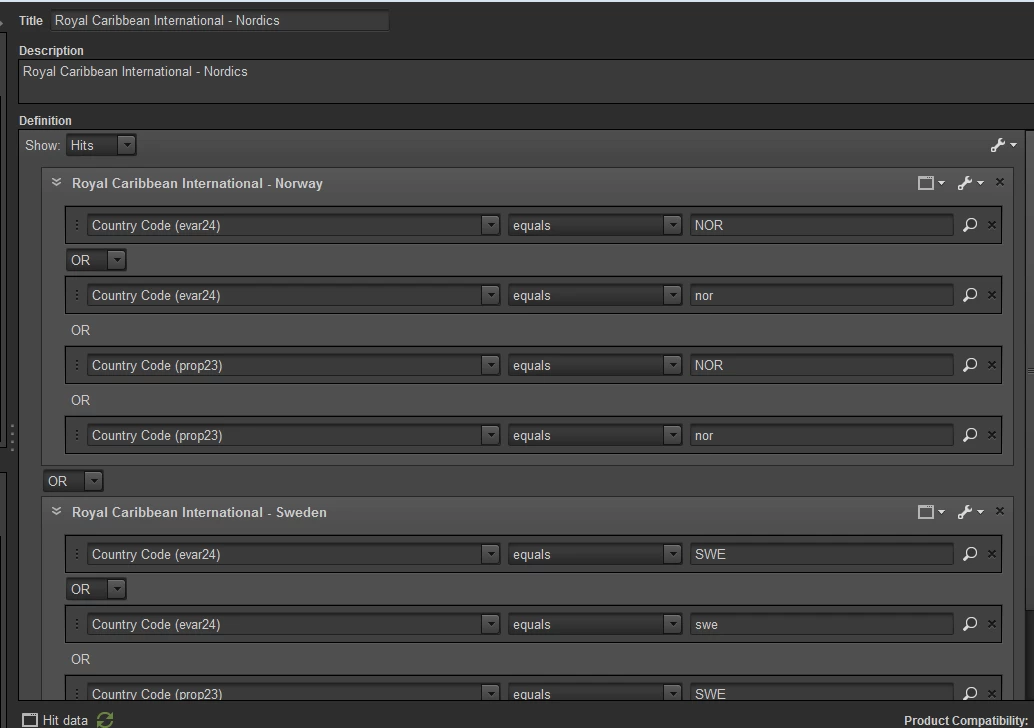Open the Norway container view type icon

930,183
